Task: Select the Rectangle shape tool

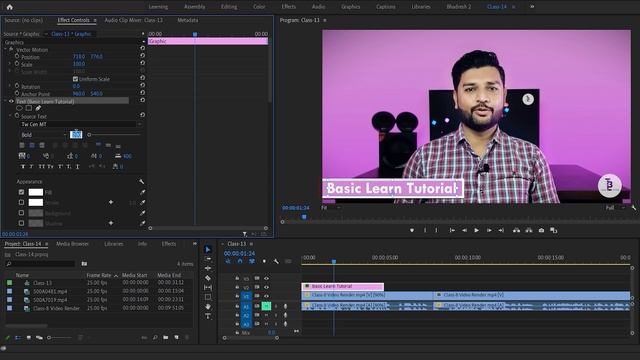Action: [208, 297]
